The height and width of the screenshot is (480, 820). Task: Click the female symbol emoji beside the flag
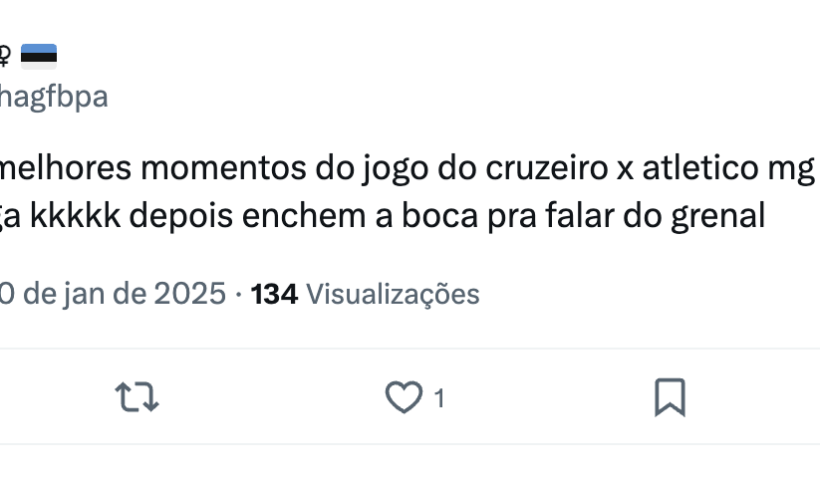(x=5, y=55)
